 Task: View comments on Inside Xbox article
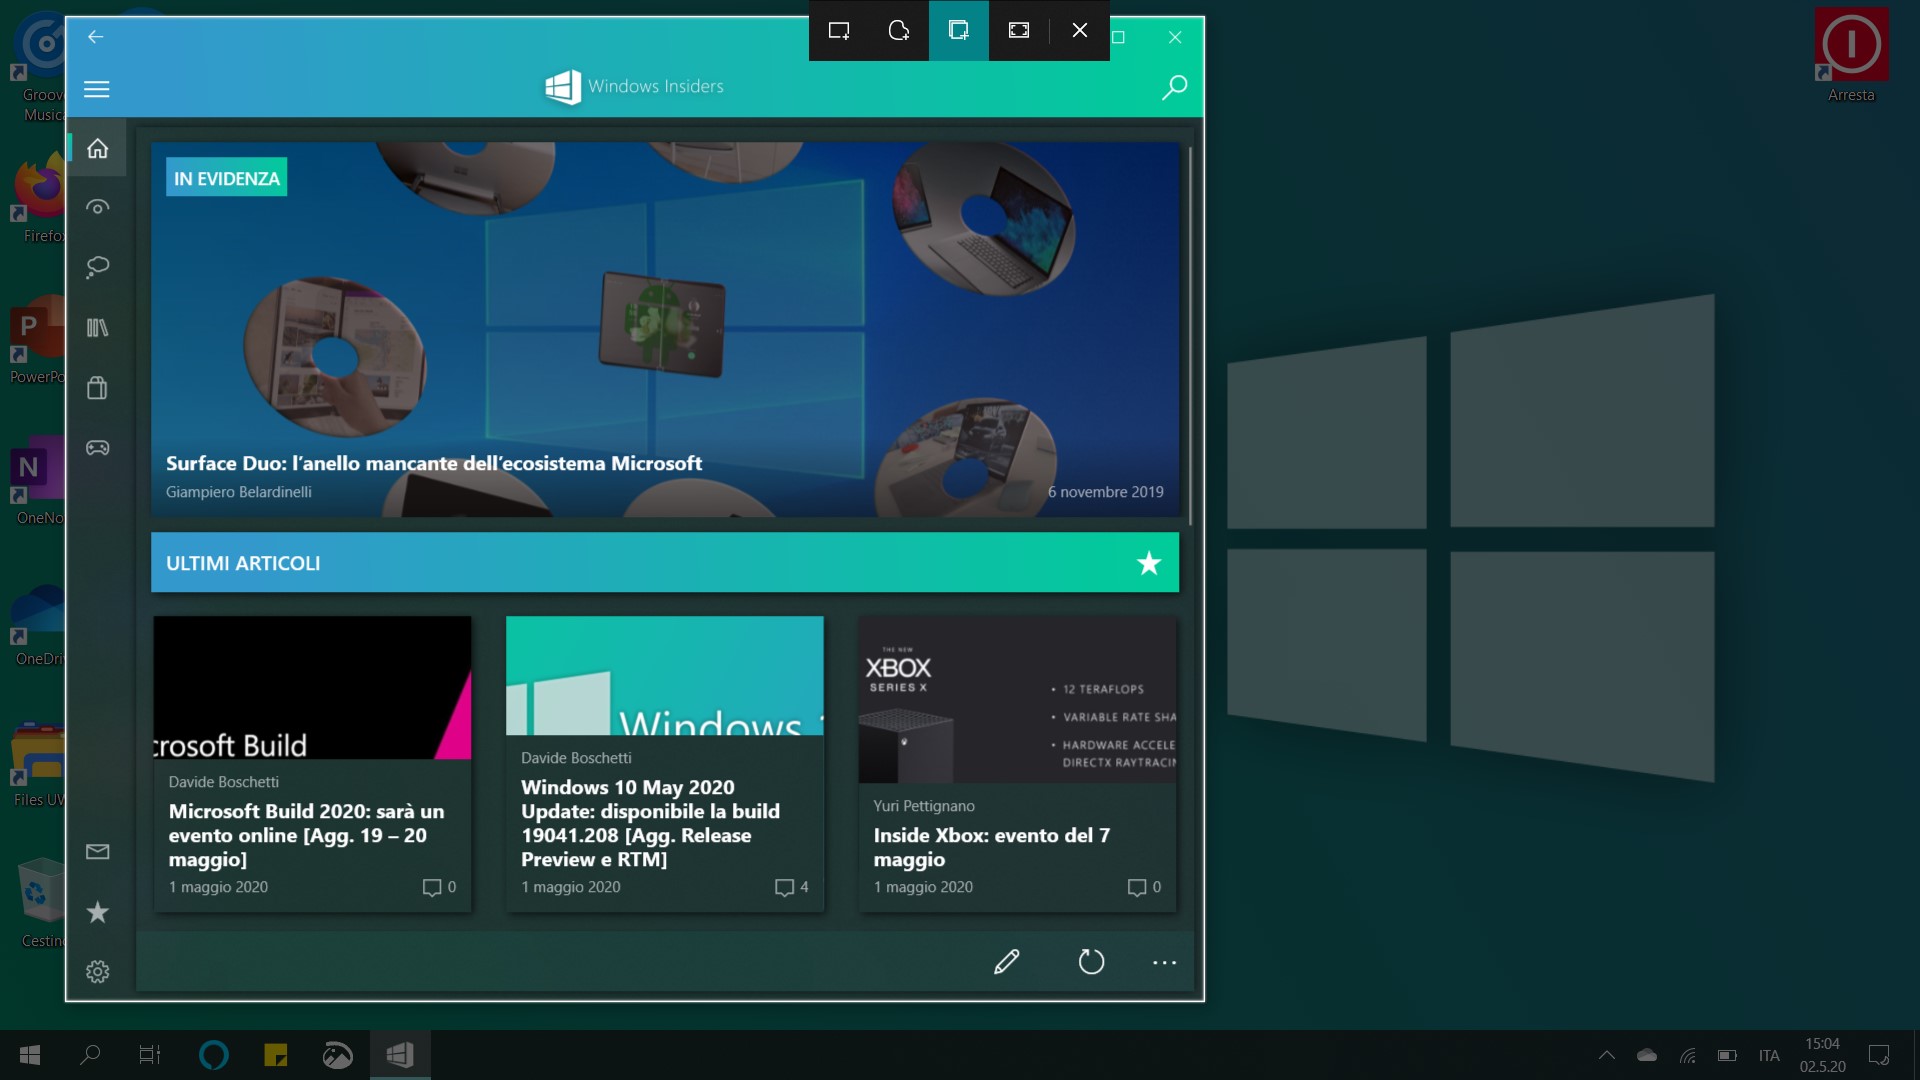pyautogui.click(x=1144, y=887)
